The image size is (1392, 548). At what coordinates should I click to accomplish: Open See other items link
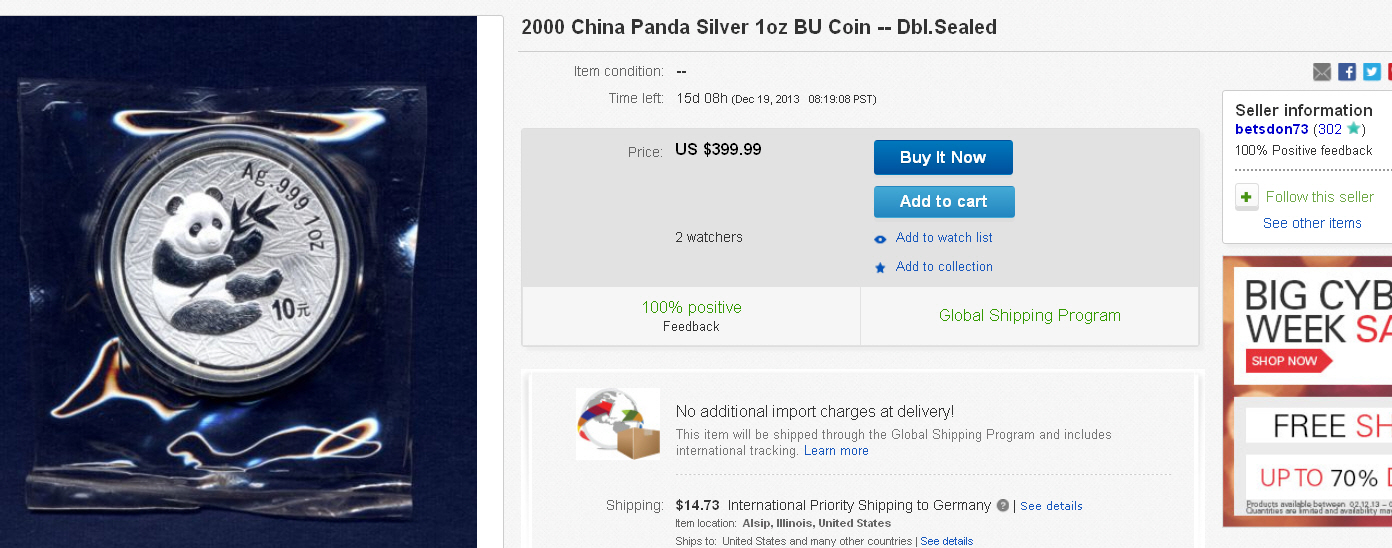coord(1312,223)
